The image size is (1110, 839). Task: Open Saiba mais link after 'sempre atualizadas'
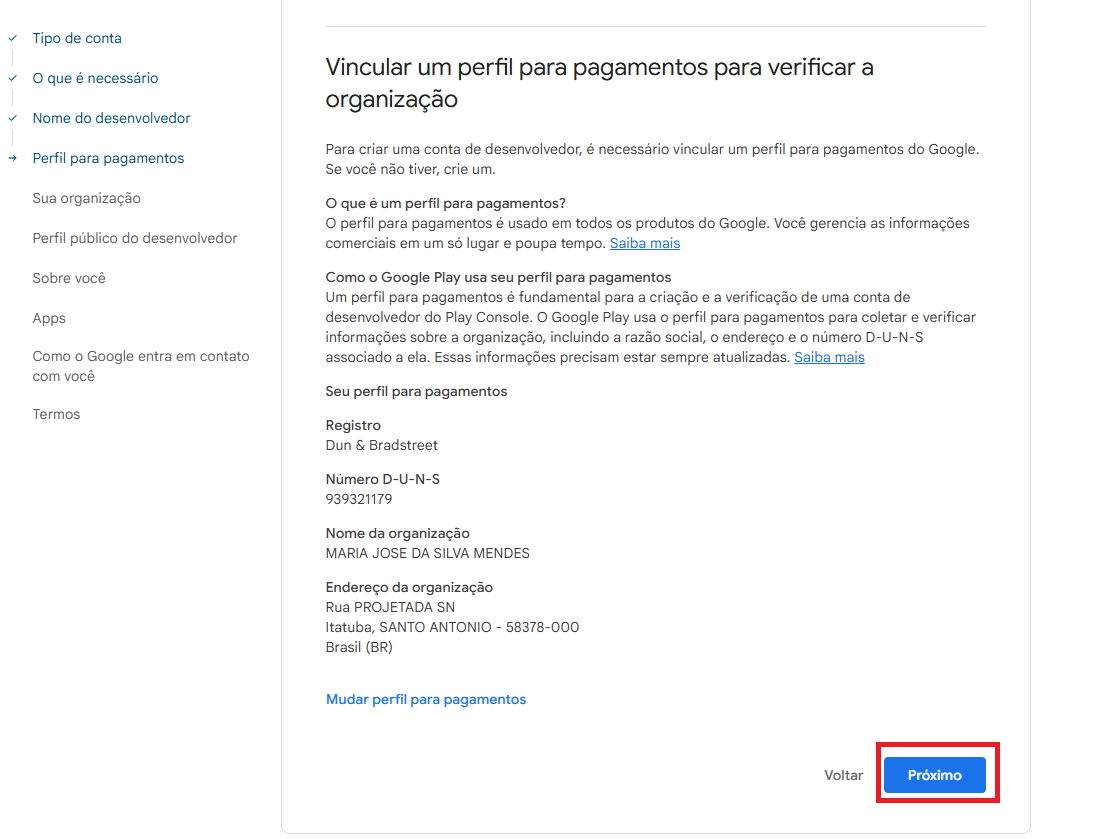(829, 357)
